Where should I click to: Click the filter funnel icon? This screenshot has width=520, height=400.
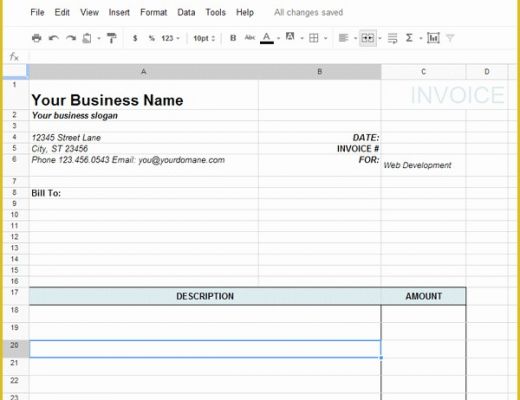point(450,38)
